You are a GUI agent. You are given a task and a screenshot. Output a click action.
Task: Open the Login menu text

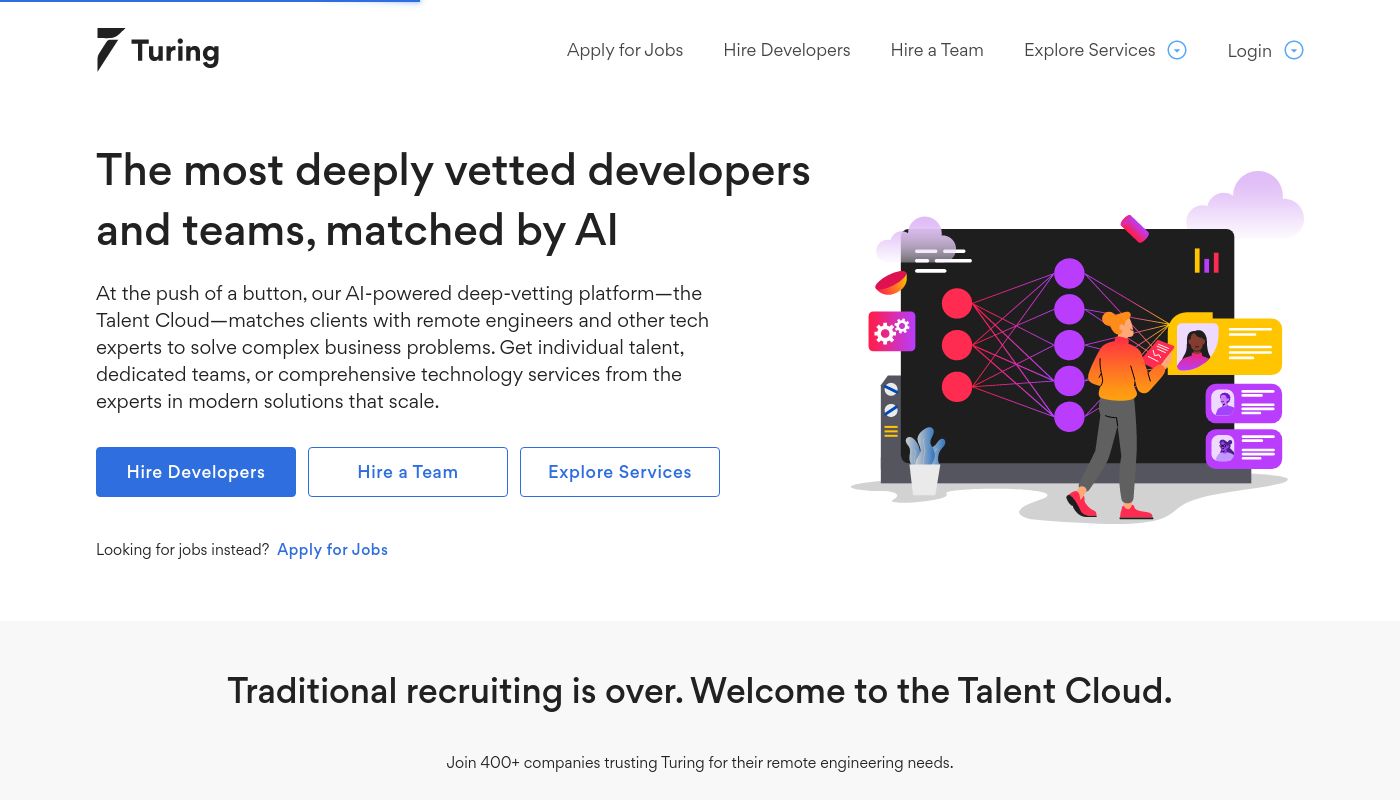click(x=1249, y=51)
